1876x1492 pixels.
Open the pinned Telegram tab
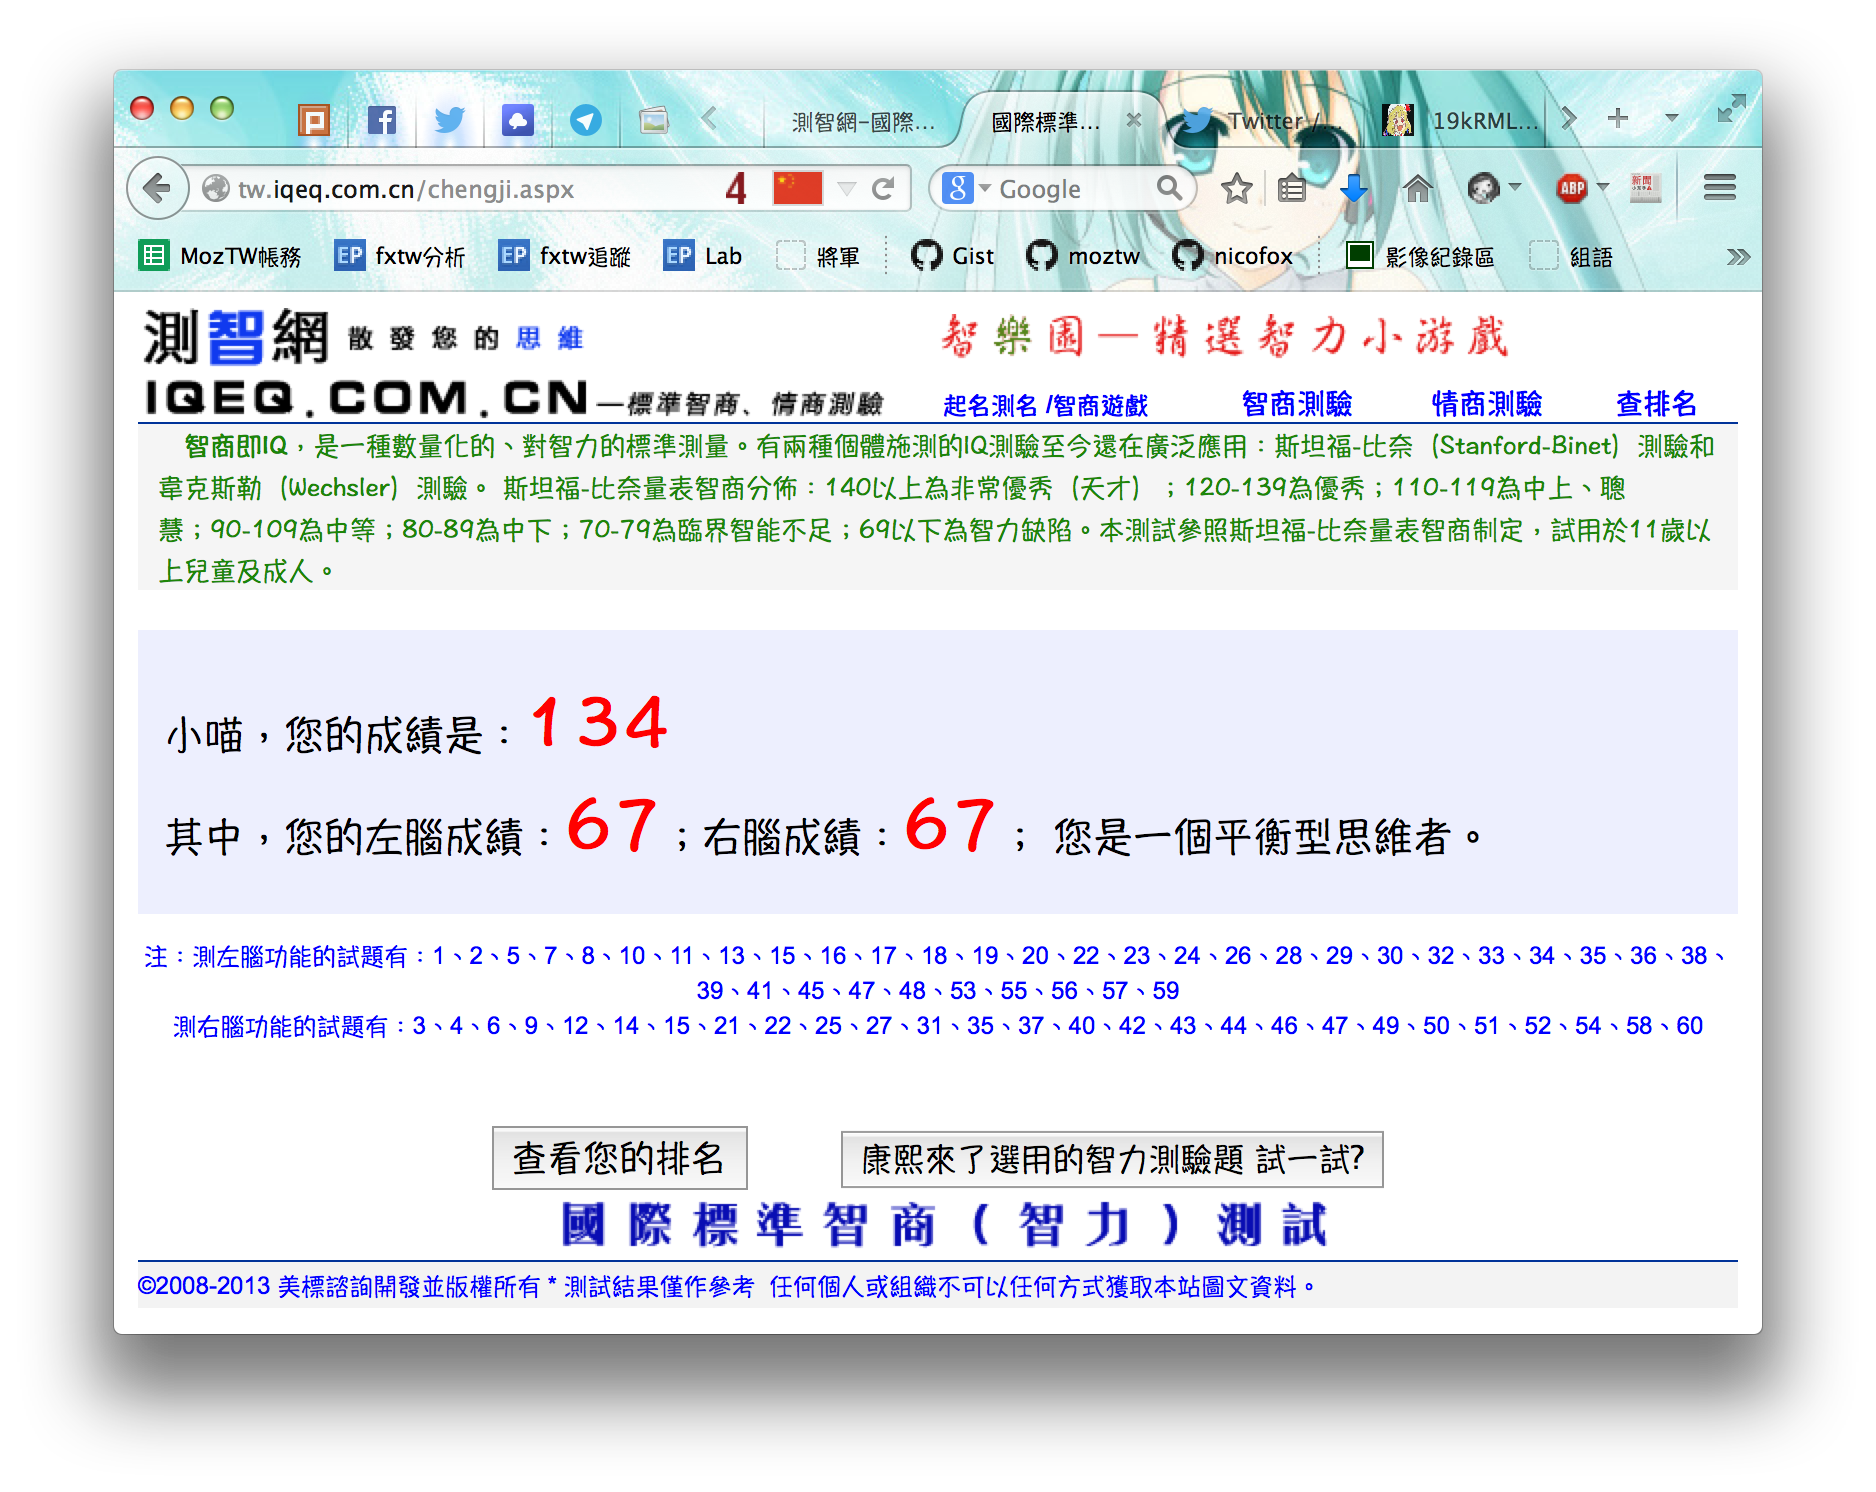point(585,121)
